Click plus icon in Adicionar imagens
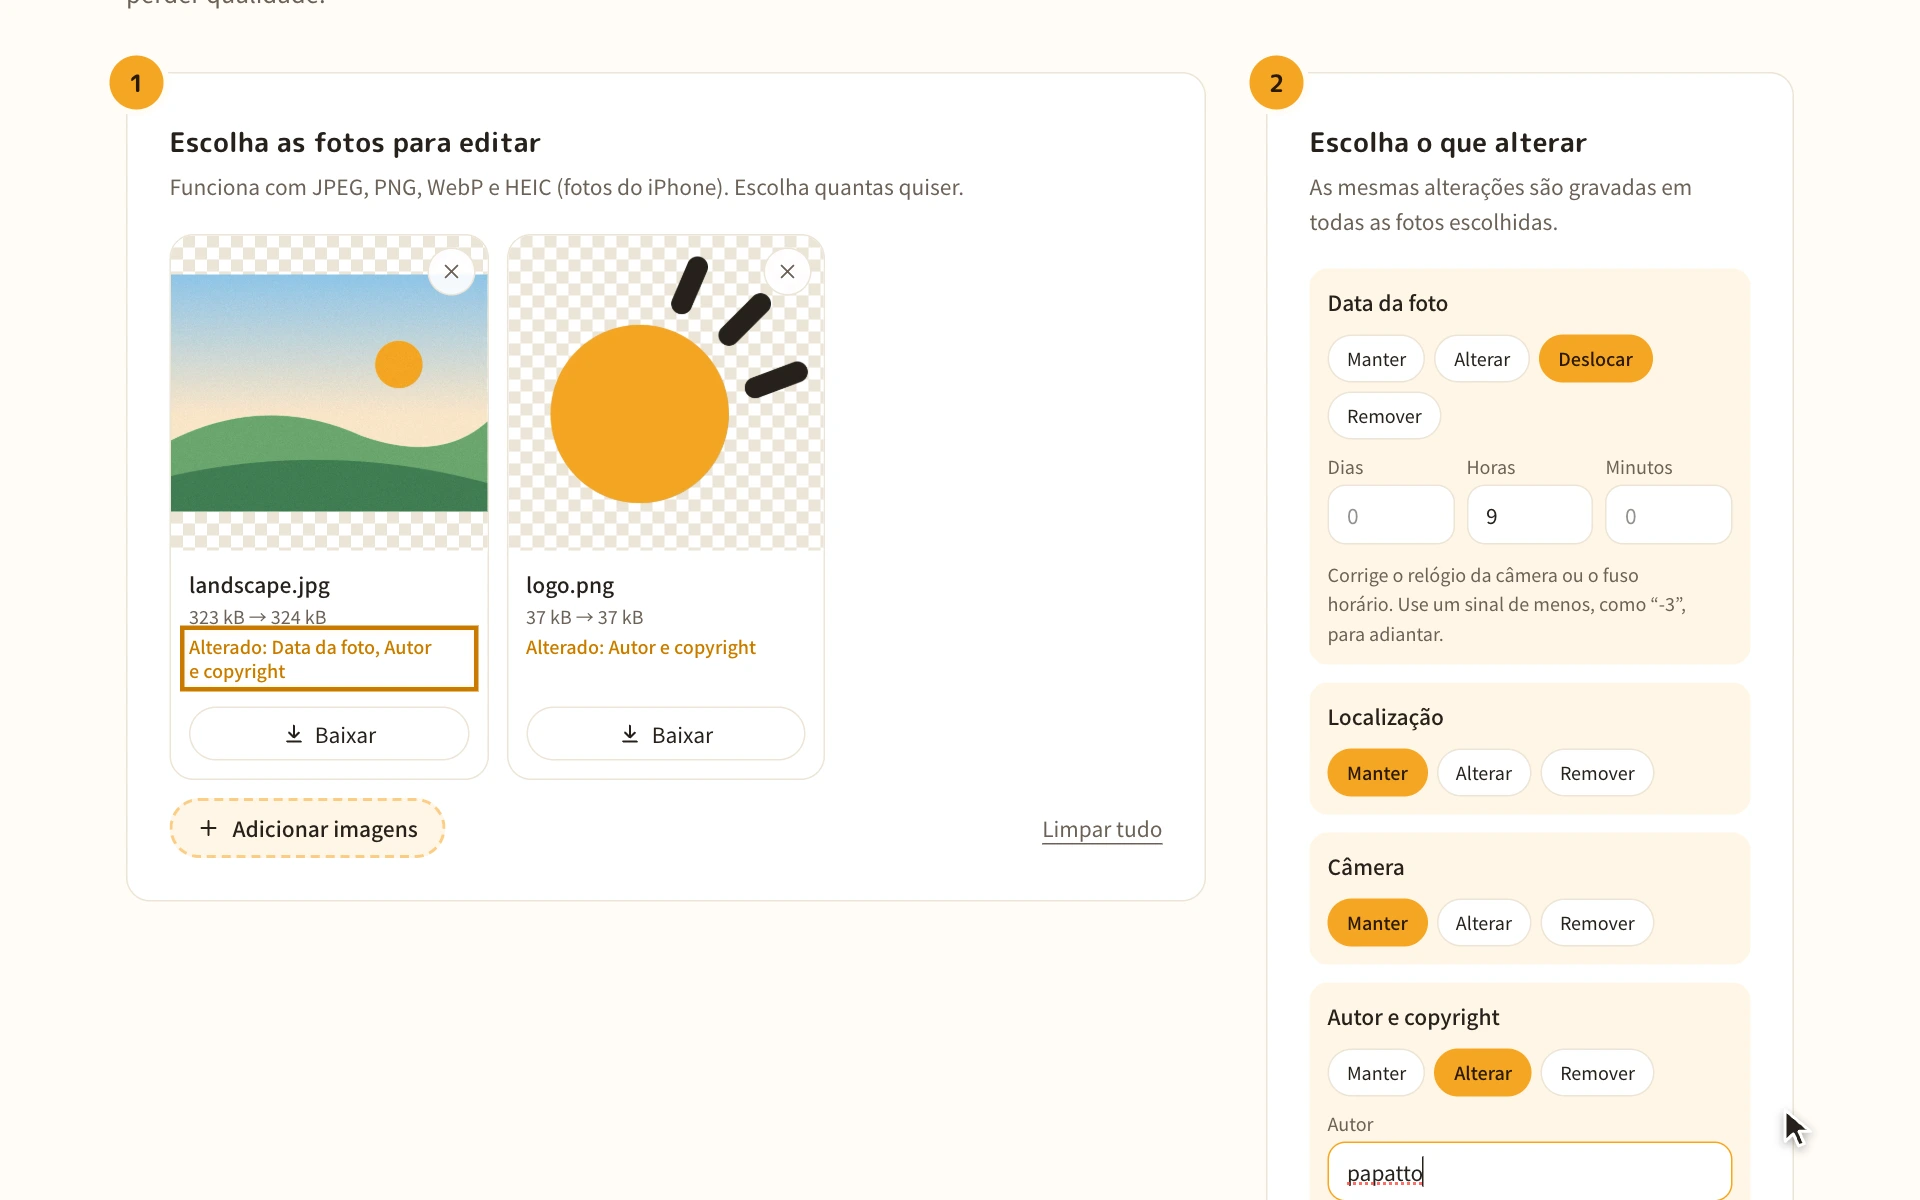1920x1200 pixels. tap(208, 829)
